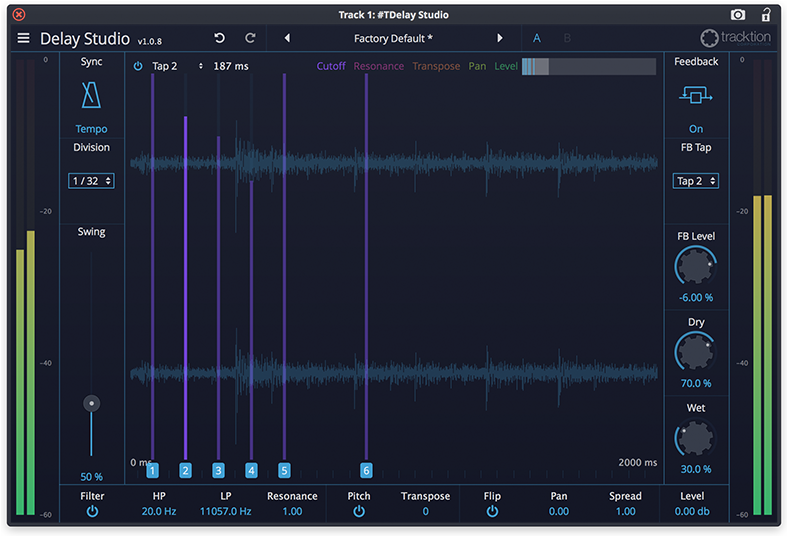Click the Feedback routing icon
The height and width of the screenshot is (541, 791).
pos(696,95)
